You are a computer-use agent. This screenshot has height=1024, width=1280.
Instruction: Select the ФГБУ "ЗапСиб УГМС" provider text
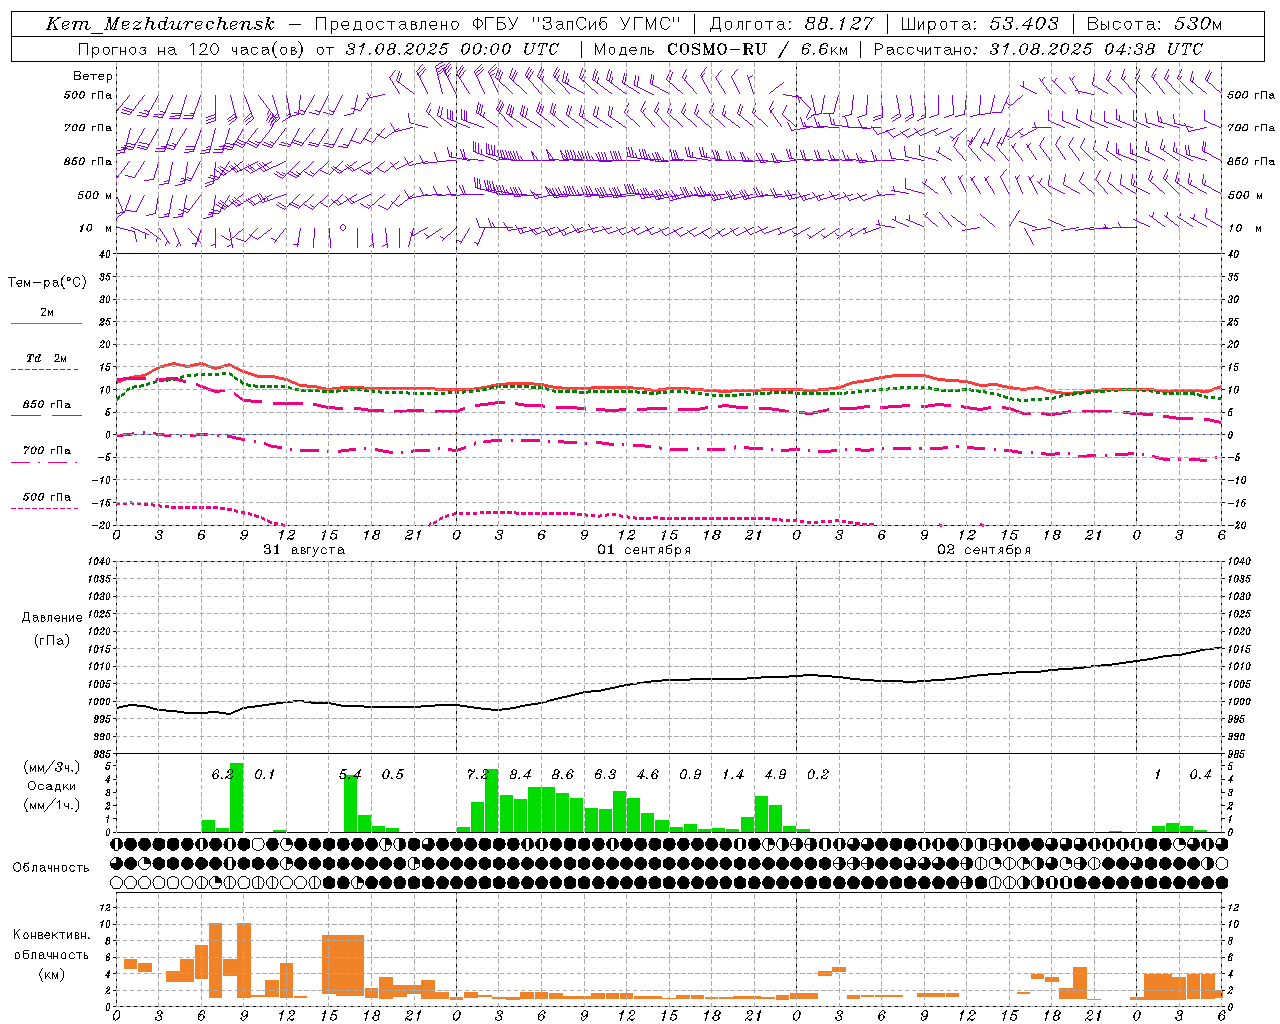pos(575,24)
